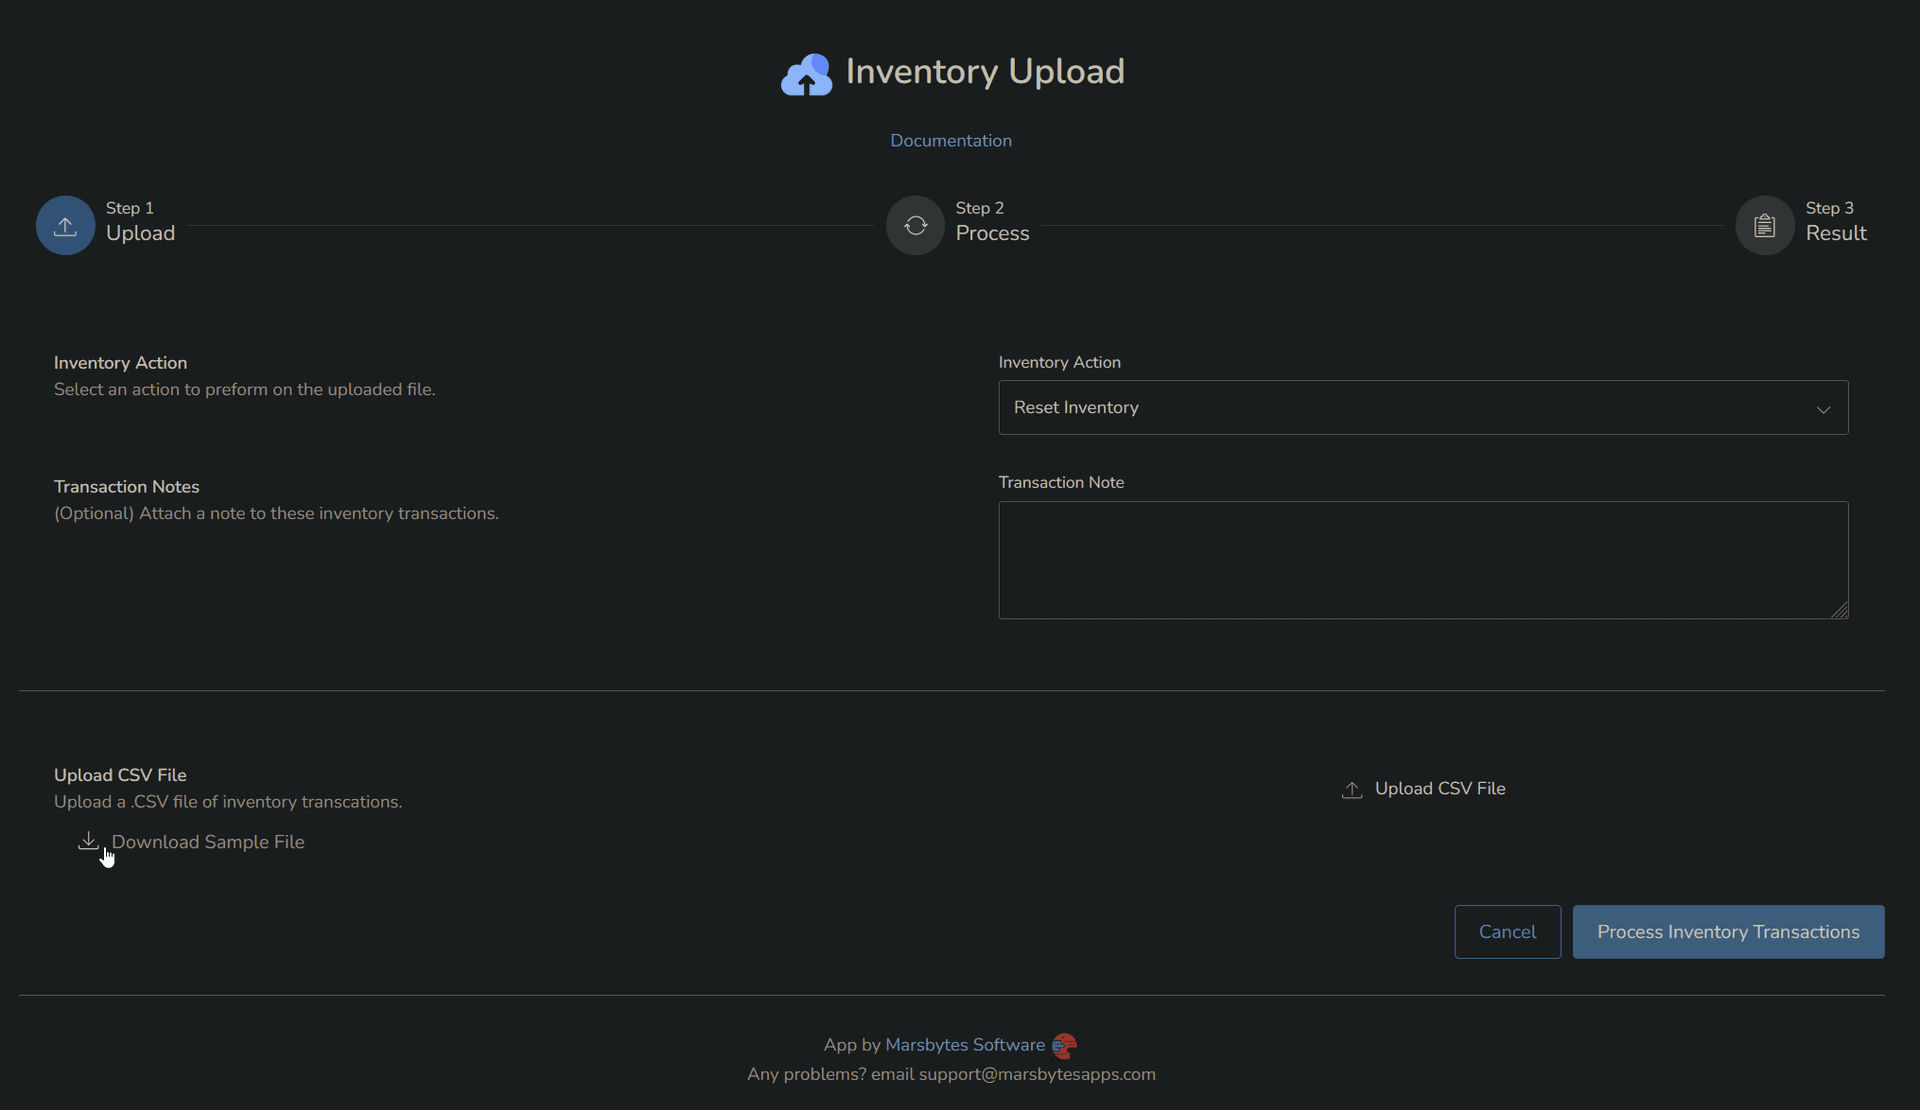Click the Marsbytes Software logo in the footer
The height and width of the screenshot is (1110, 1920).
tap(1063, 1044)
